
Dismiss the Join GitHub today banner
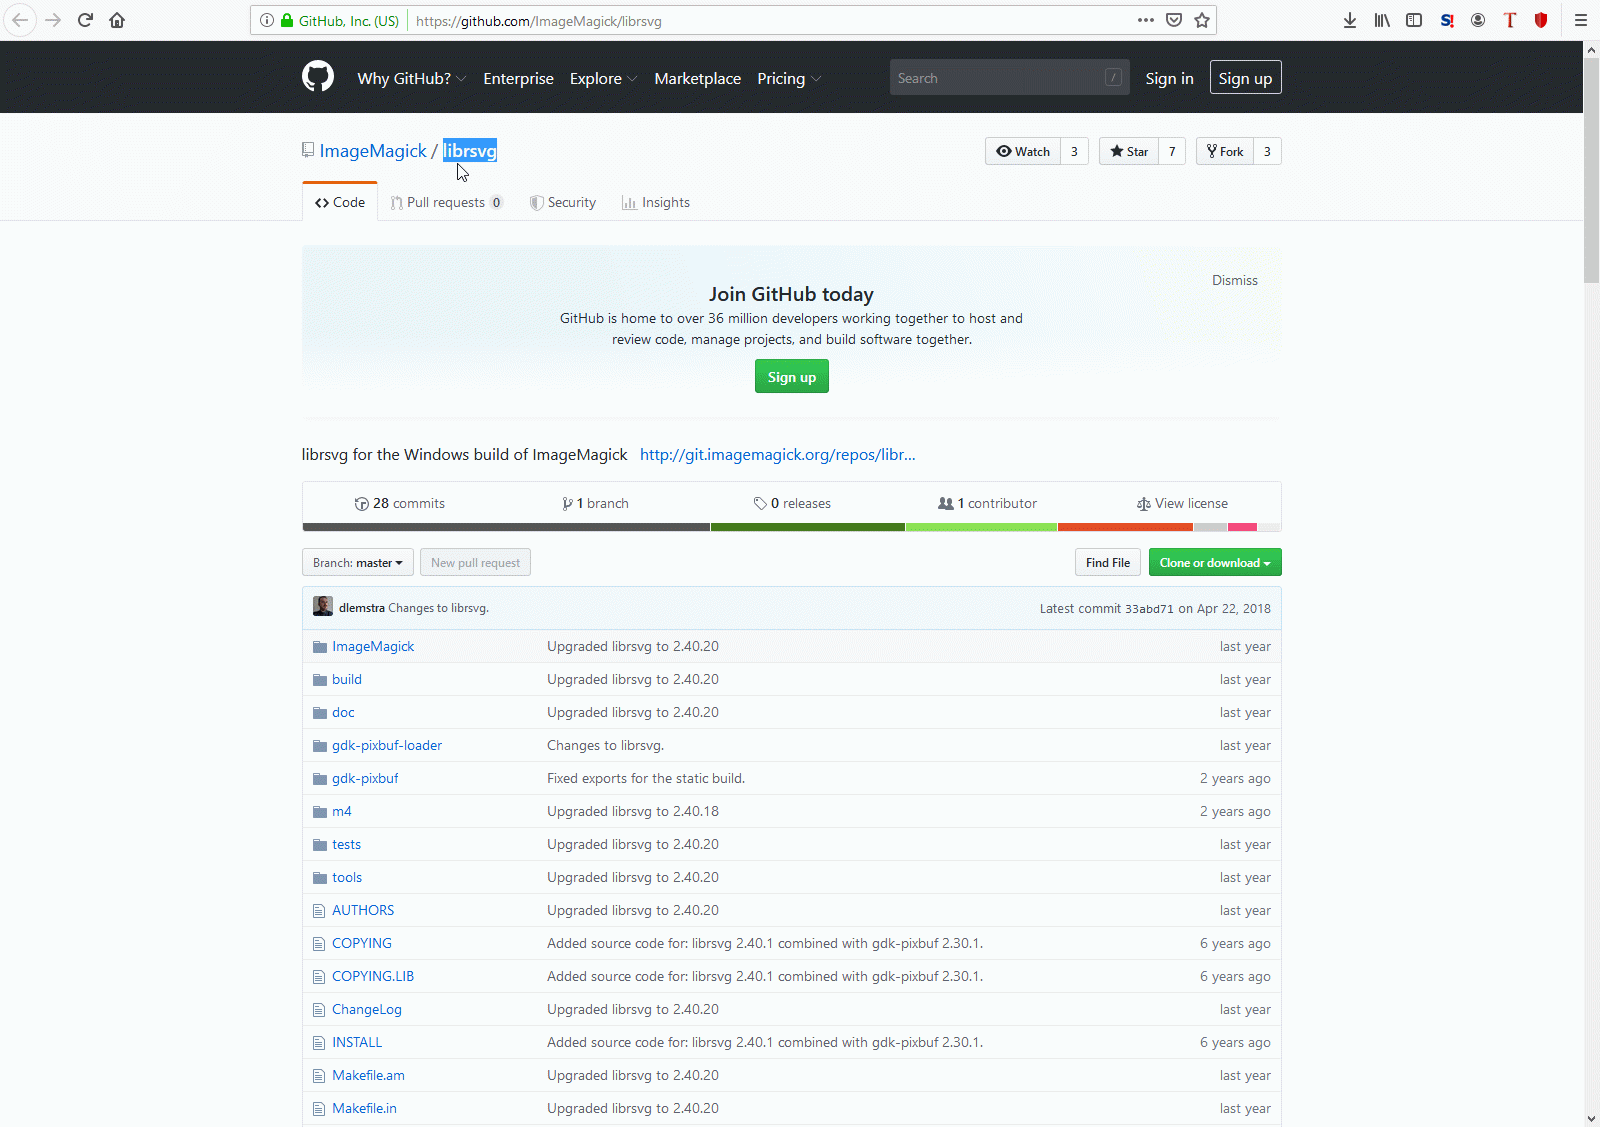coord(1235,280)
